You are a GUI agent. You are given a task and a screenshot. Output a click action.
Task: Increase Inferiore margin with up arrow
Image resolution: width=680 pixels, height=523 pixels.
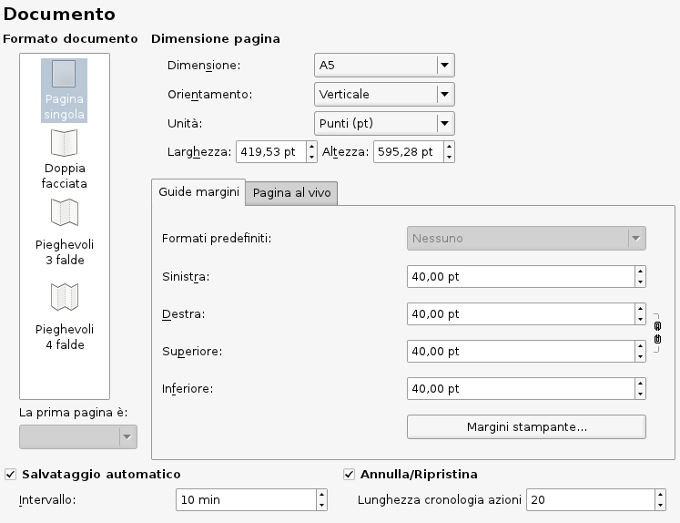point(641,383)
